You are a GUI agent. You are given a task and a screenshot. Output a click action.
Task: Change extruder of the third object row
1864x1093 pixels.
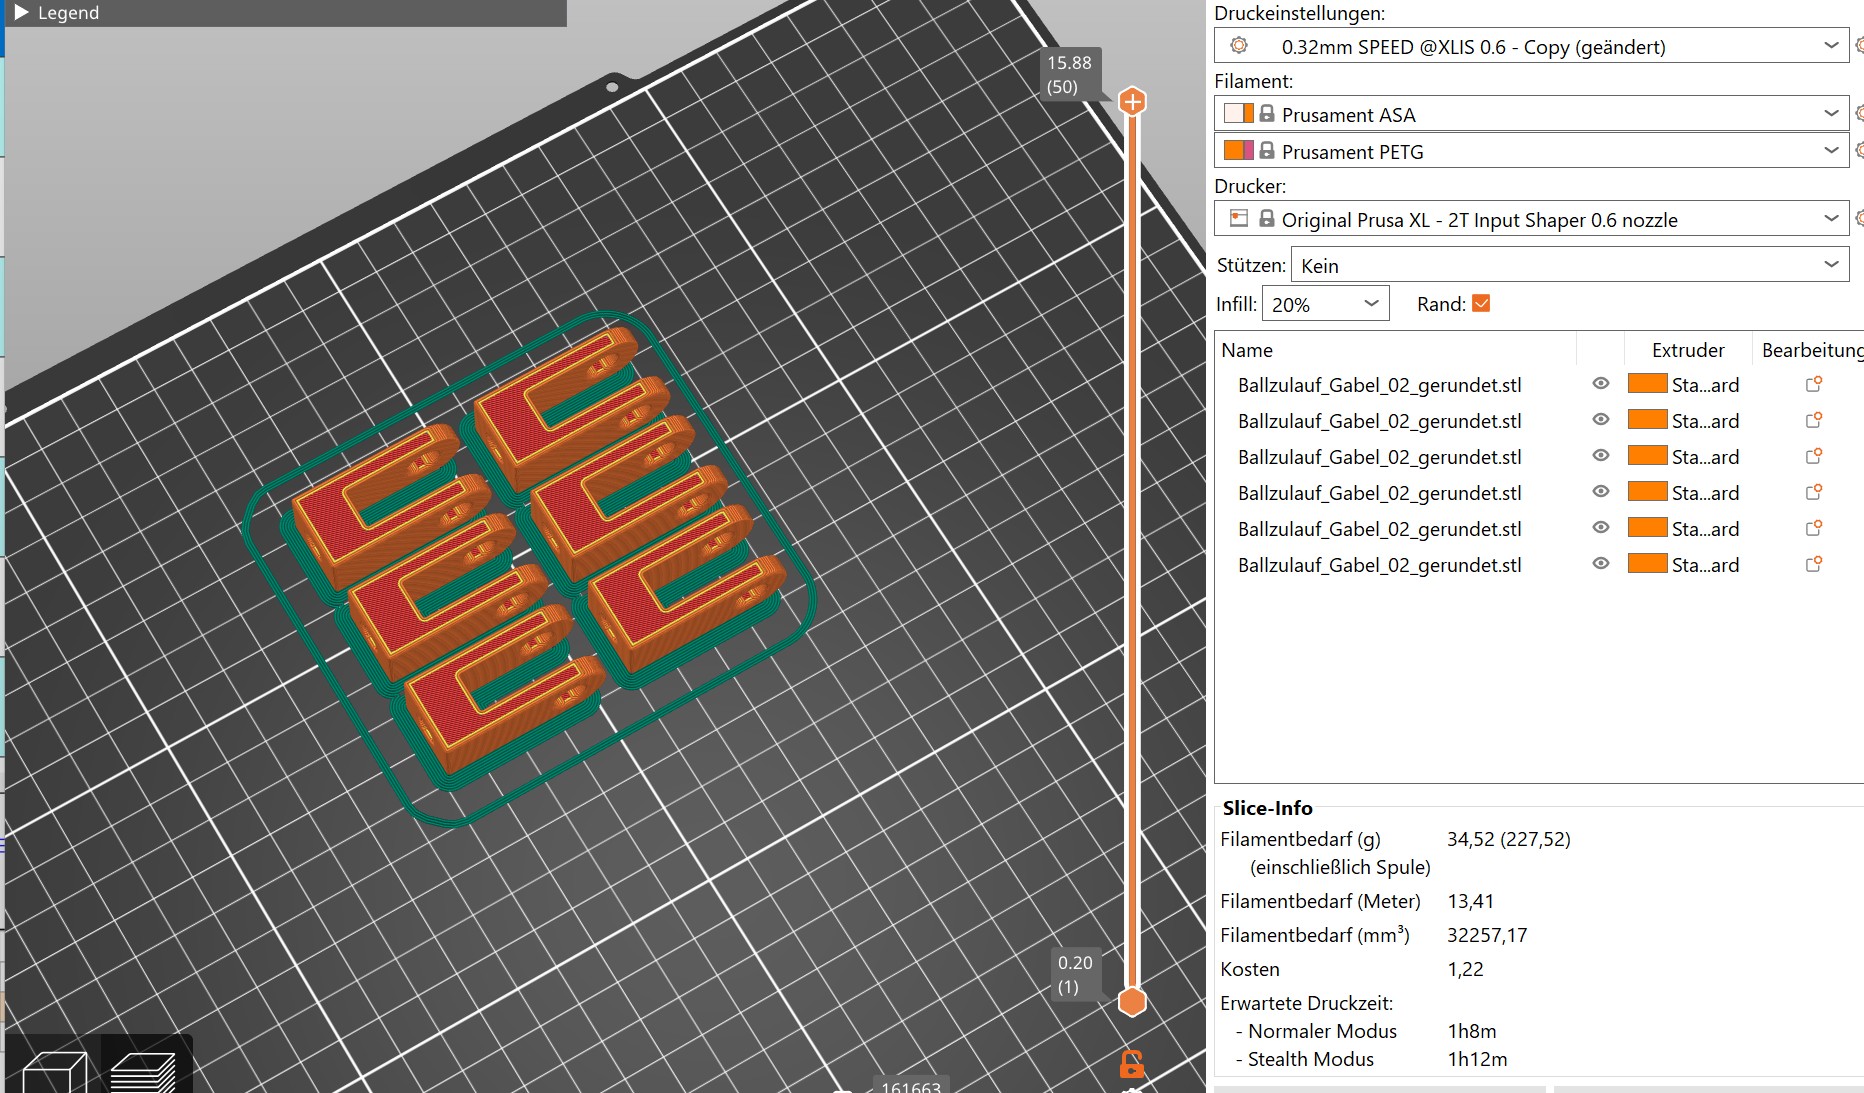coord(1684,456)
